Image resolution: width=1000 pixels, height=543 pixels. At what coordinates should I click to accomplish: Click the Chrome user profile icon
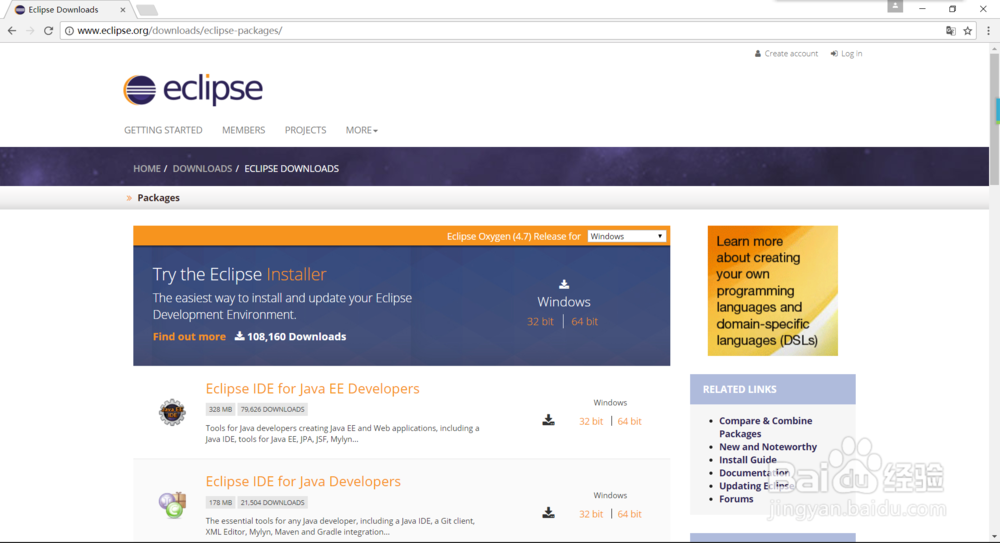coord(895,6)
